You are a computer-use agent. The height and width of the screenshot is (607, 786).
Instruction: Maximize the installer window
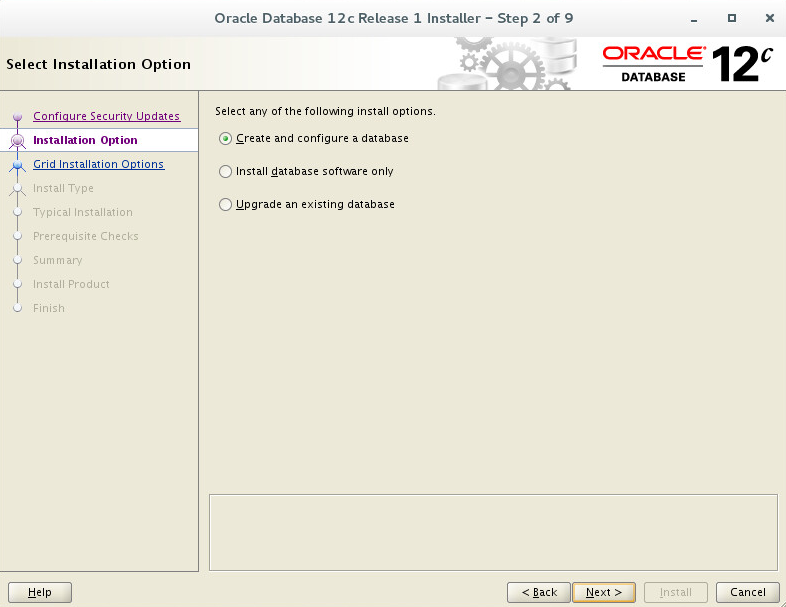coord(732,18)
